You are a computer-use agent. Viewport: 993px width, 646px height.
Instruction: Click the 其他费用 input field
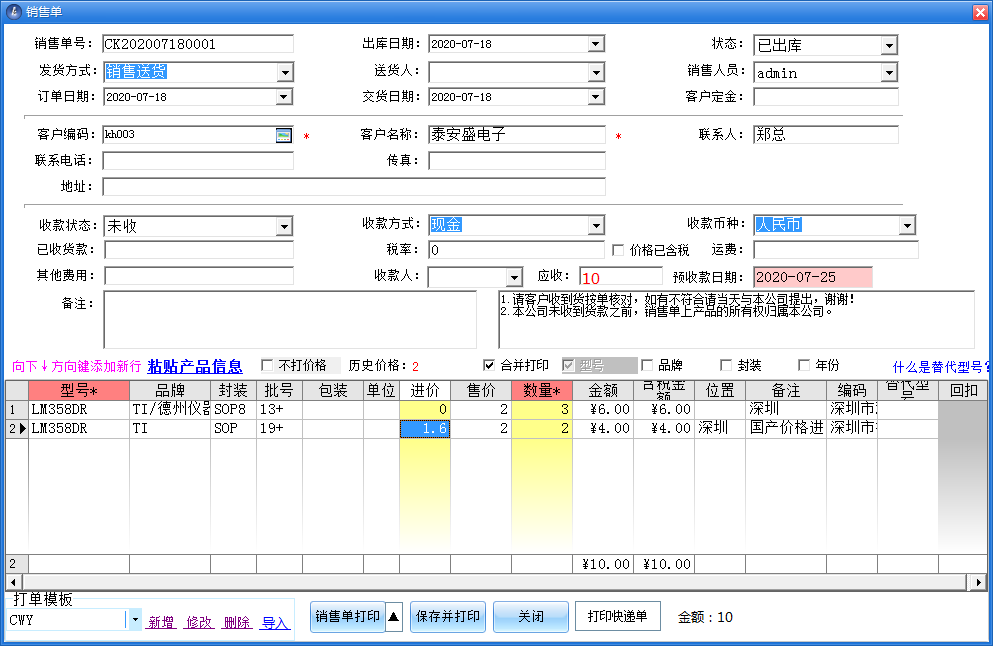coord(199,276)
